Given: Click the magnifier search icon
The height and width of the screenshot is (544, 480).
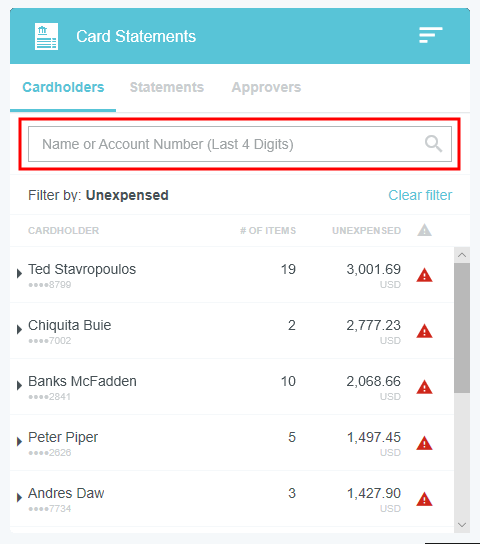Looking at the screenshot, I should [x=433, y=144].
